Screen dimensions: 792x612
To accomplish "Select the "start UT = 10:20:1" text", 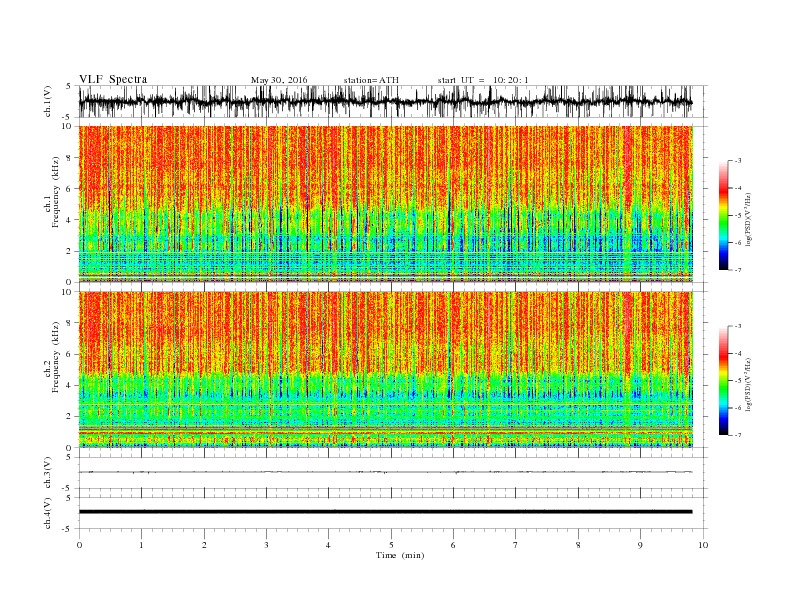I will (482, 80).
